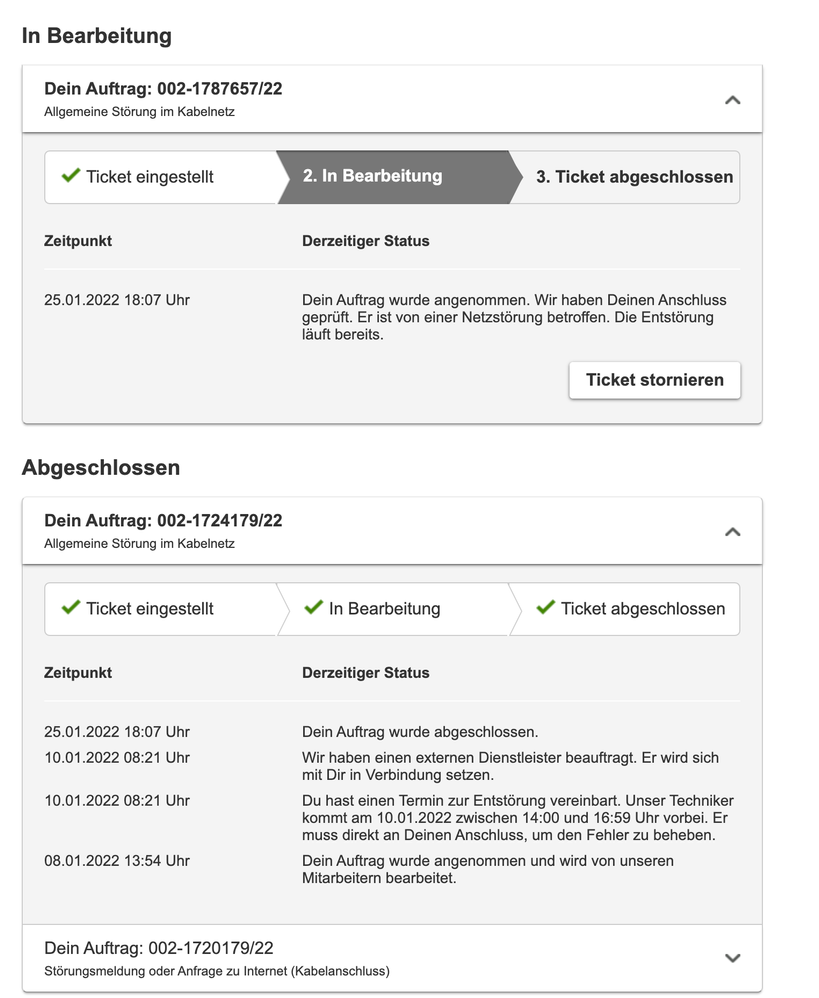
Task: Click 'Derzeitiger Status' header in completed ticket
Action: (365, 673)
